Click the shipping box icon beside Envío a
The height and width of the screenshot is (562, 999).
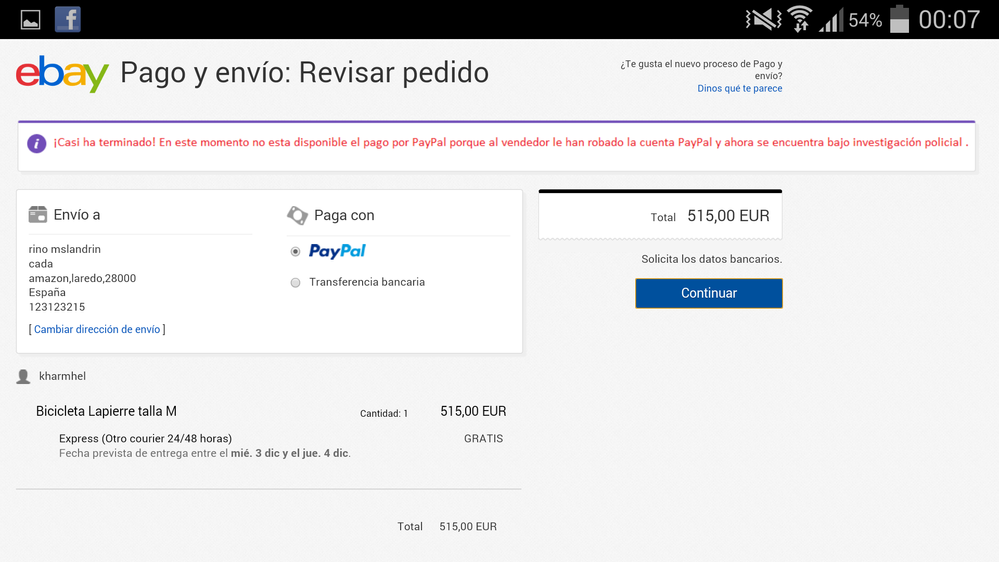coord(38,214)
